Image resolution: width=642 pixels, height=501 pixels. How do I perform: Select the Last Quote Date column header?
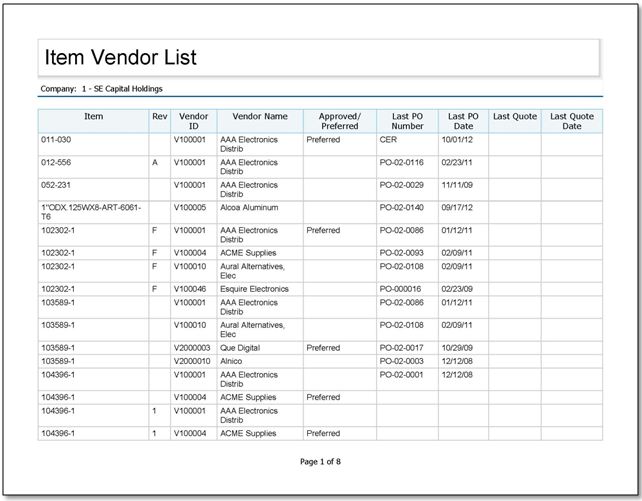click(x=571, y=121)
